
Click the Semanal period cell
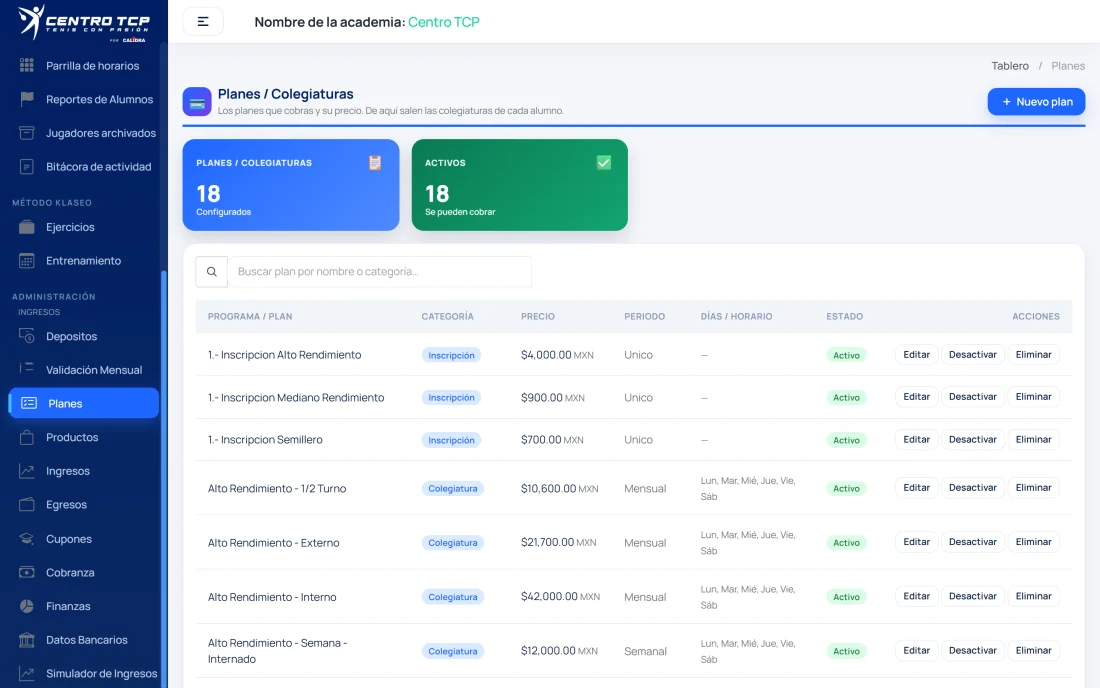[x=645, y=651]
